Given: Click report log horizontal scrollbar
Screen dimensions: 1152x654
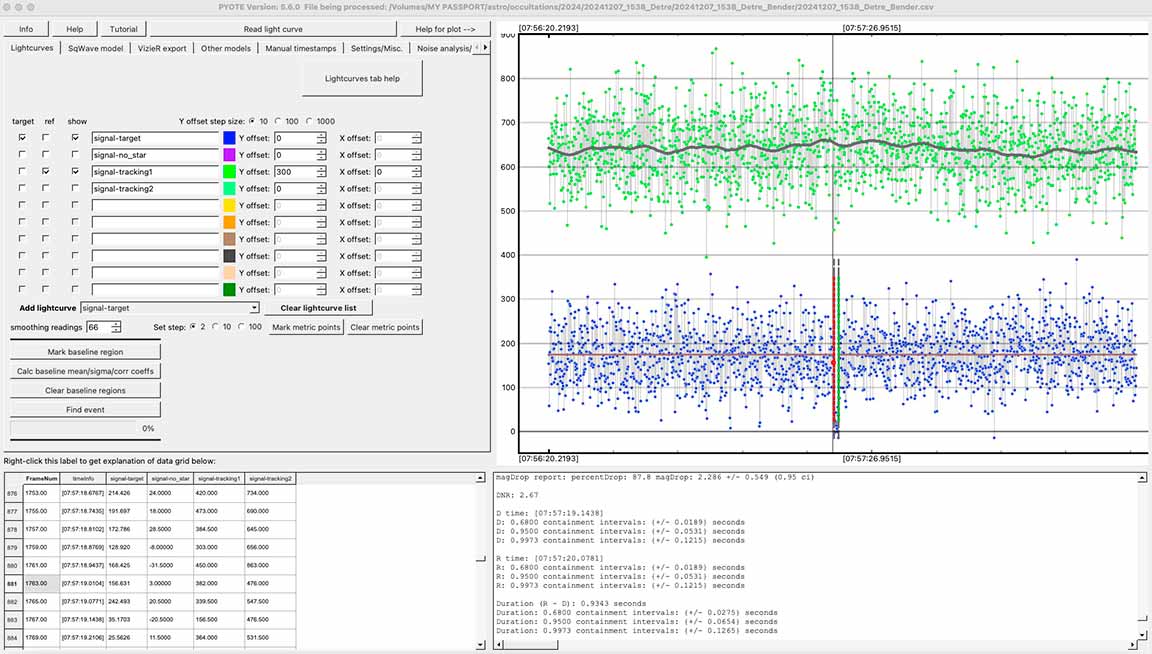Looking at the screenshot, I should pyautogui.click(x=818, y=644).
